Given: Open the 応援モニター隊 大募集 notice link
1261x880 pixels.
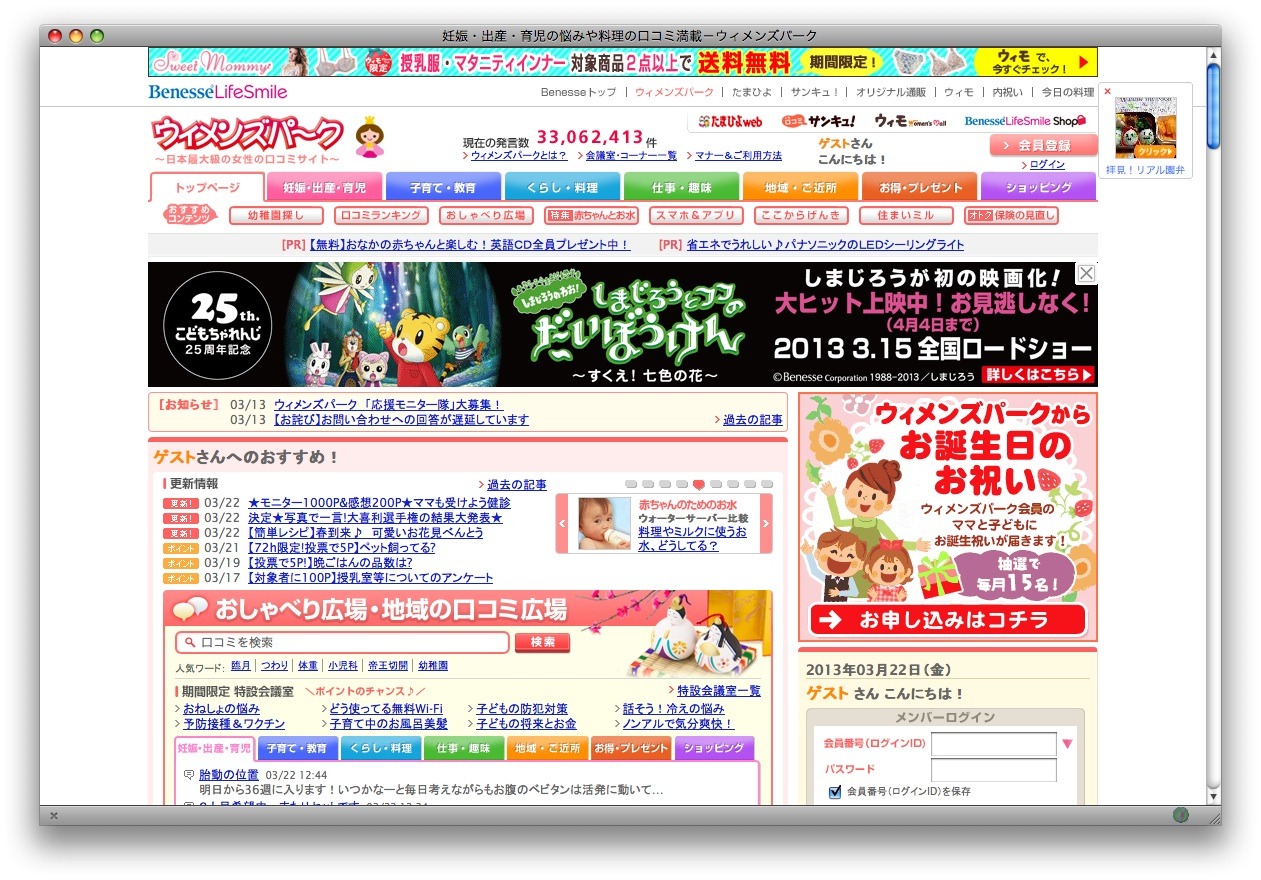Looking at the screenshot, I should (388, 405).
